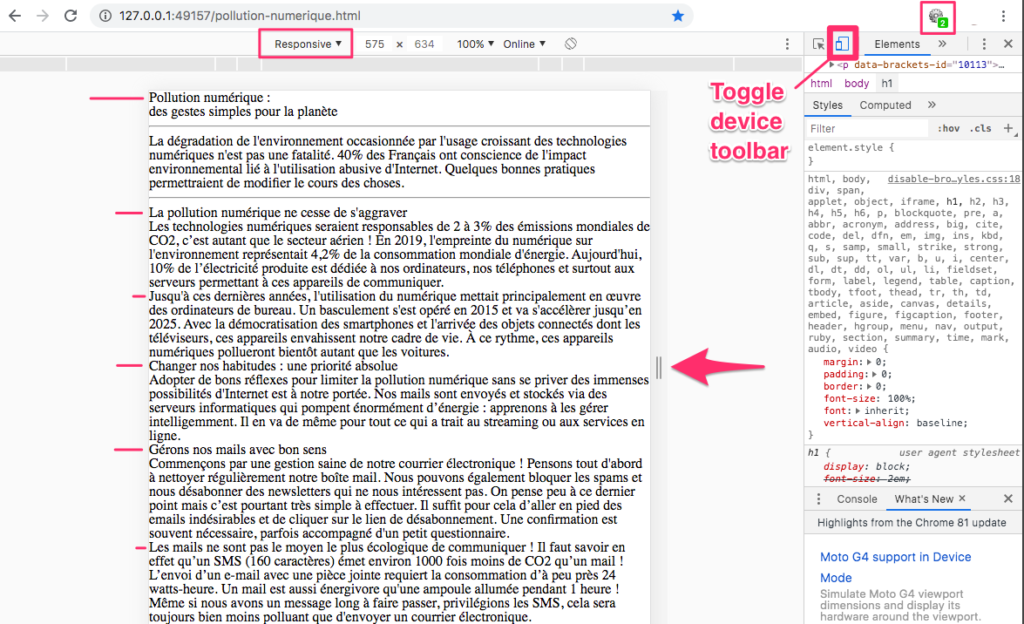Click 'Highlights from the Chrome 81 update' text

click(912, 522)
